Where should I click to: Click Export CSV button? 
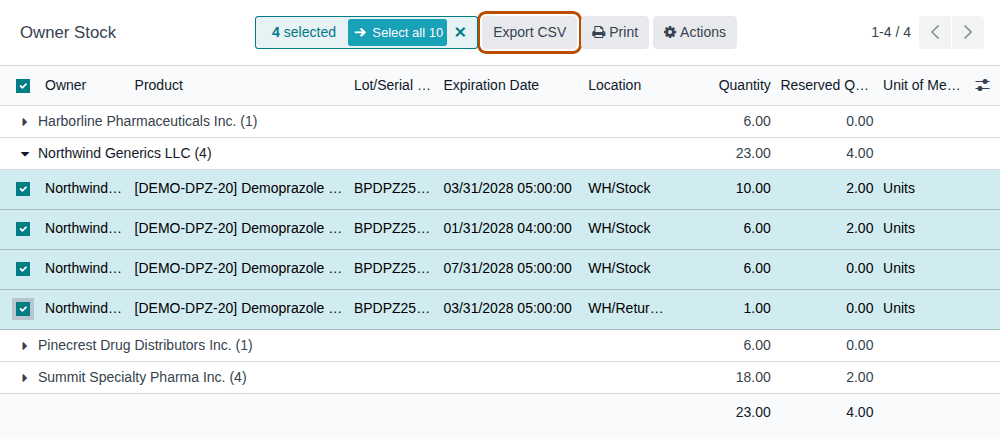[529, 33]
